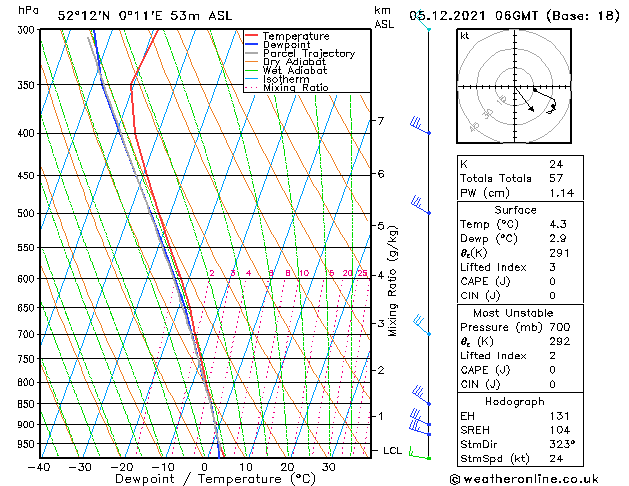Click the 'StmDir' value 323°
The image size is (629, 486).
[562, 444]
